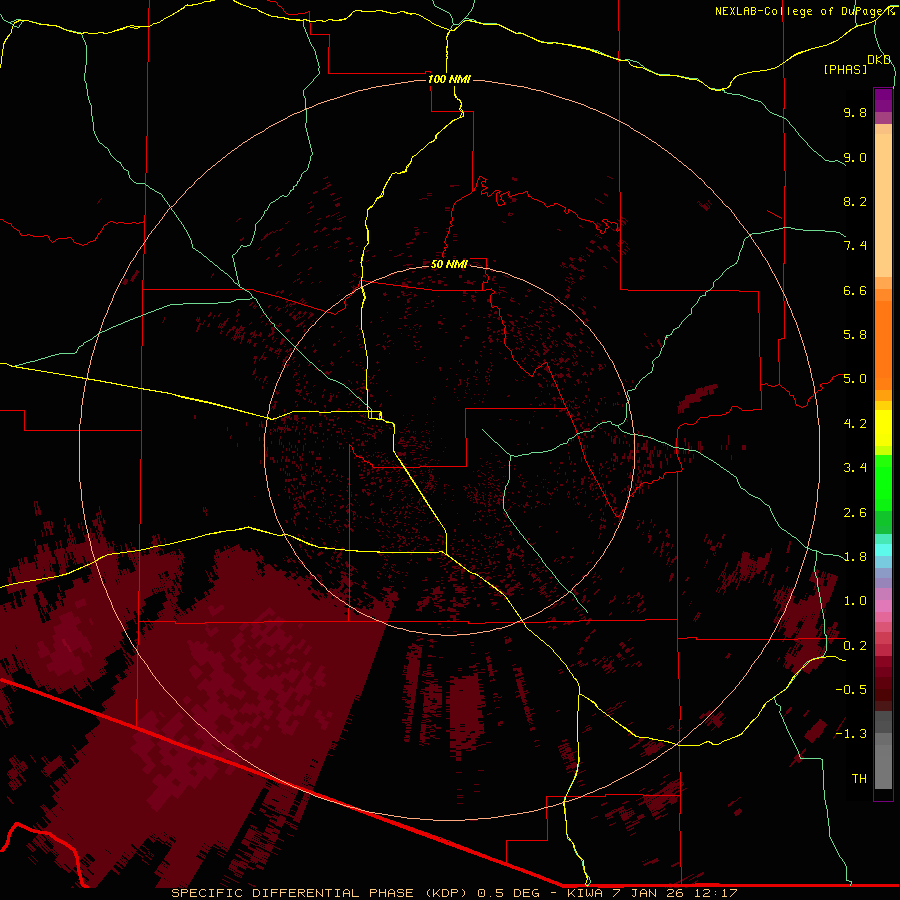Click the 9.0 value on the color scale

pyautogui.click(x=855, y=157)
